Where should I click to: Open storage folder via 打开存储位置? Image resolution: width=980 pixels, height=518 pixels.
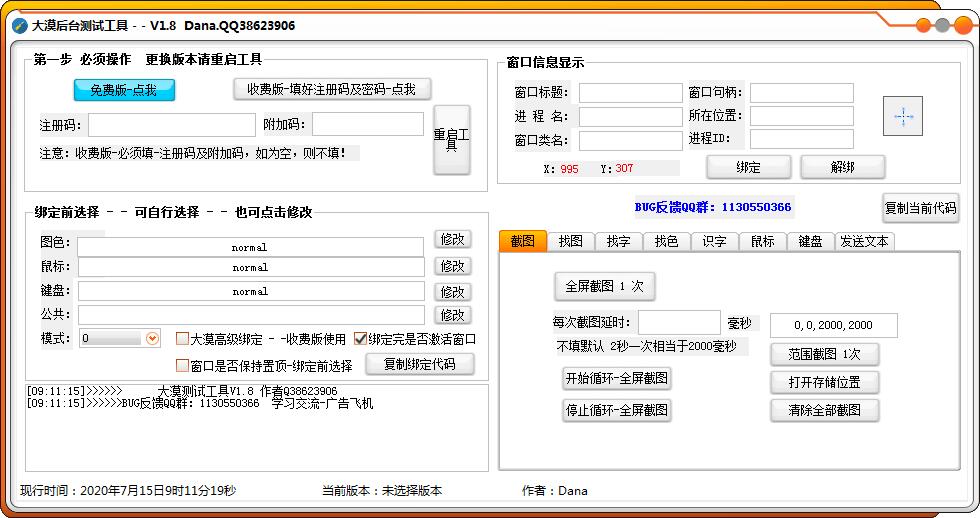(x=824, y=382)
